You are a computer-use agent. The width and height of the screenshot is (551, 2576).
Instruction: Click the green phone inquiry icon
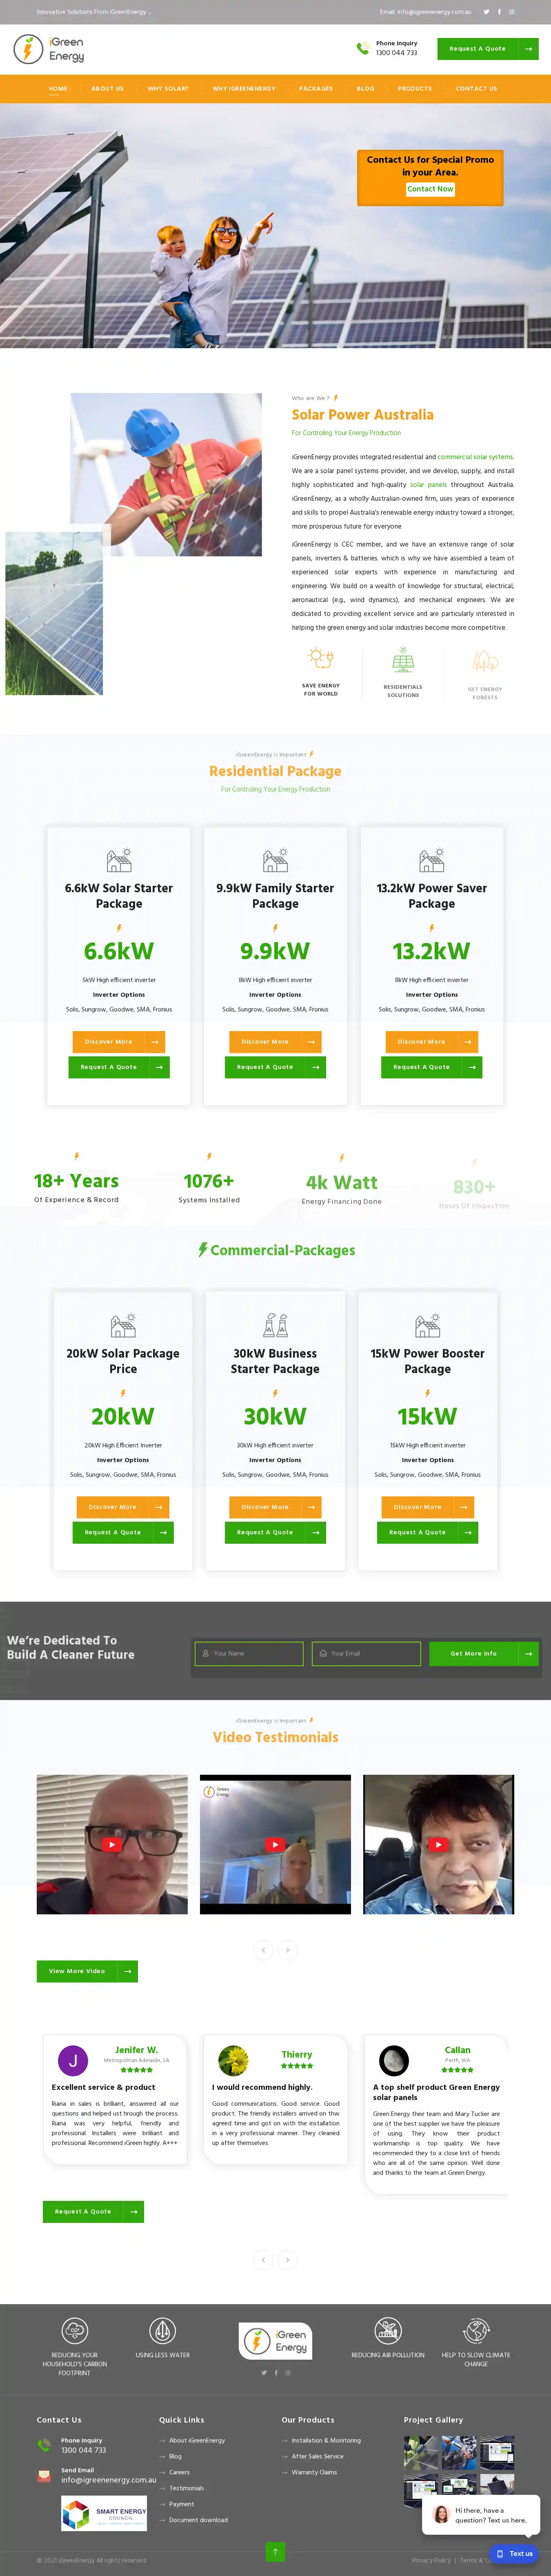point(362,48)
